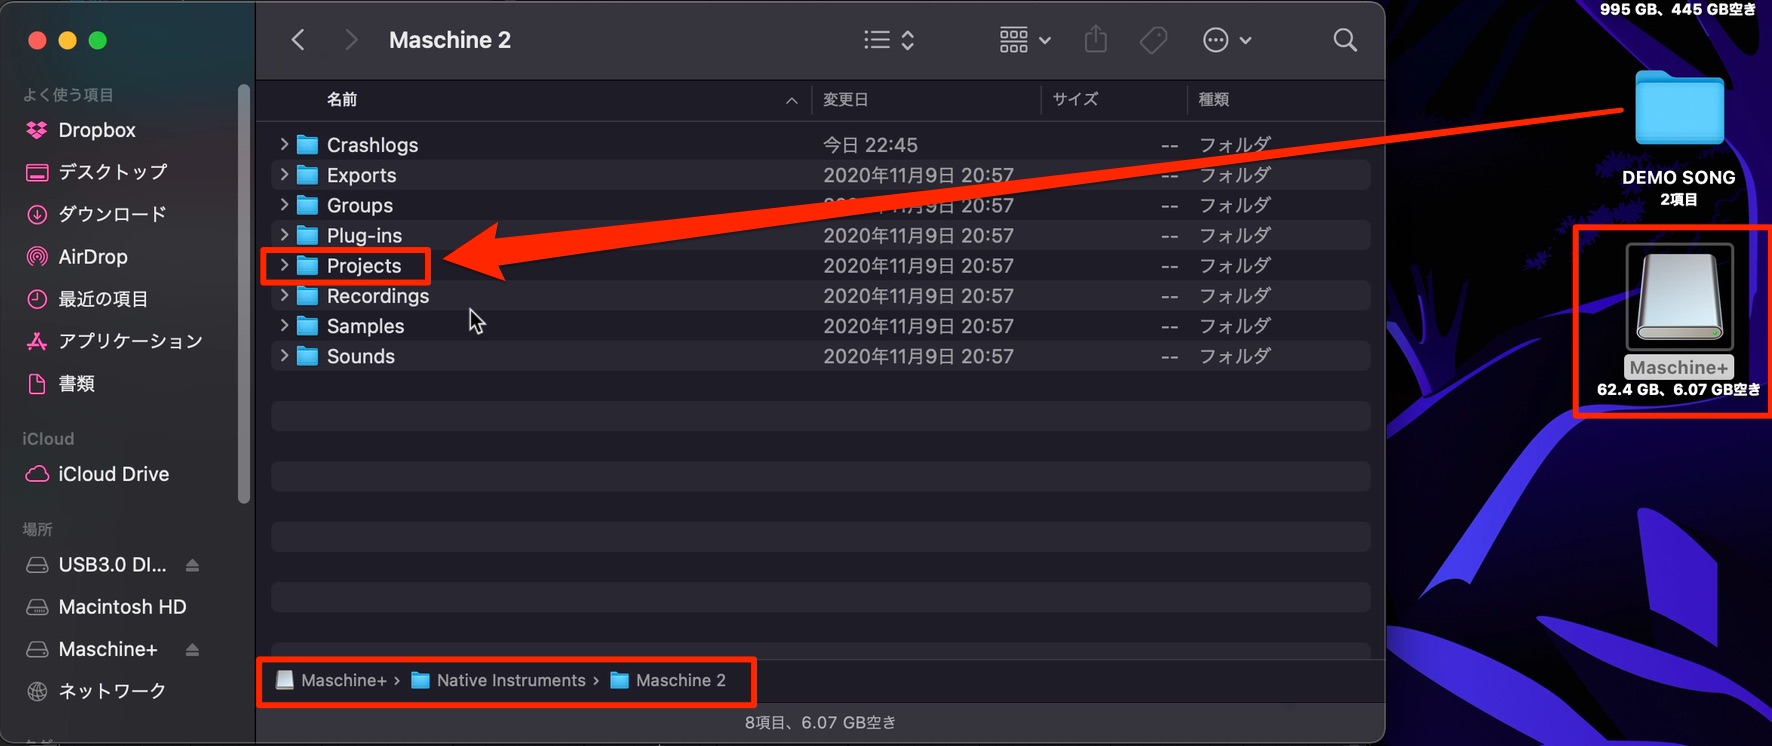Open ネットワーク in the sidebar
The width and height of the screenshot is (1772, 746).
click(96, 691)
